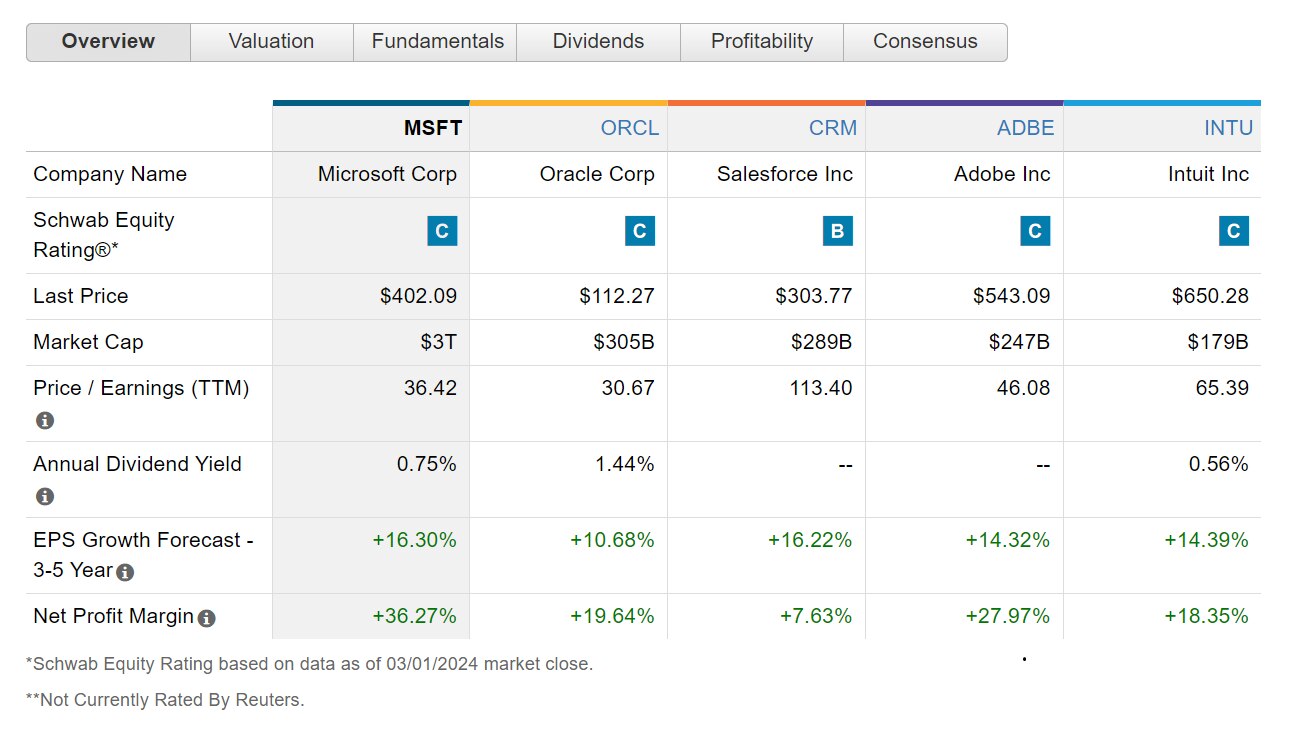1307x740 pixels.
Task: Click ORCL dividend yield 1.44%
Action: coord(624,464)
